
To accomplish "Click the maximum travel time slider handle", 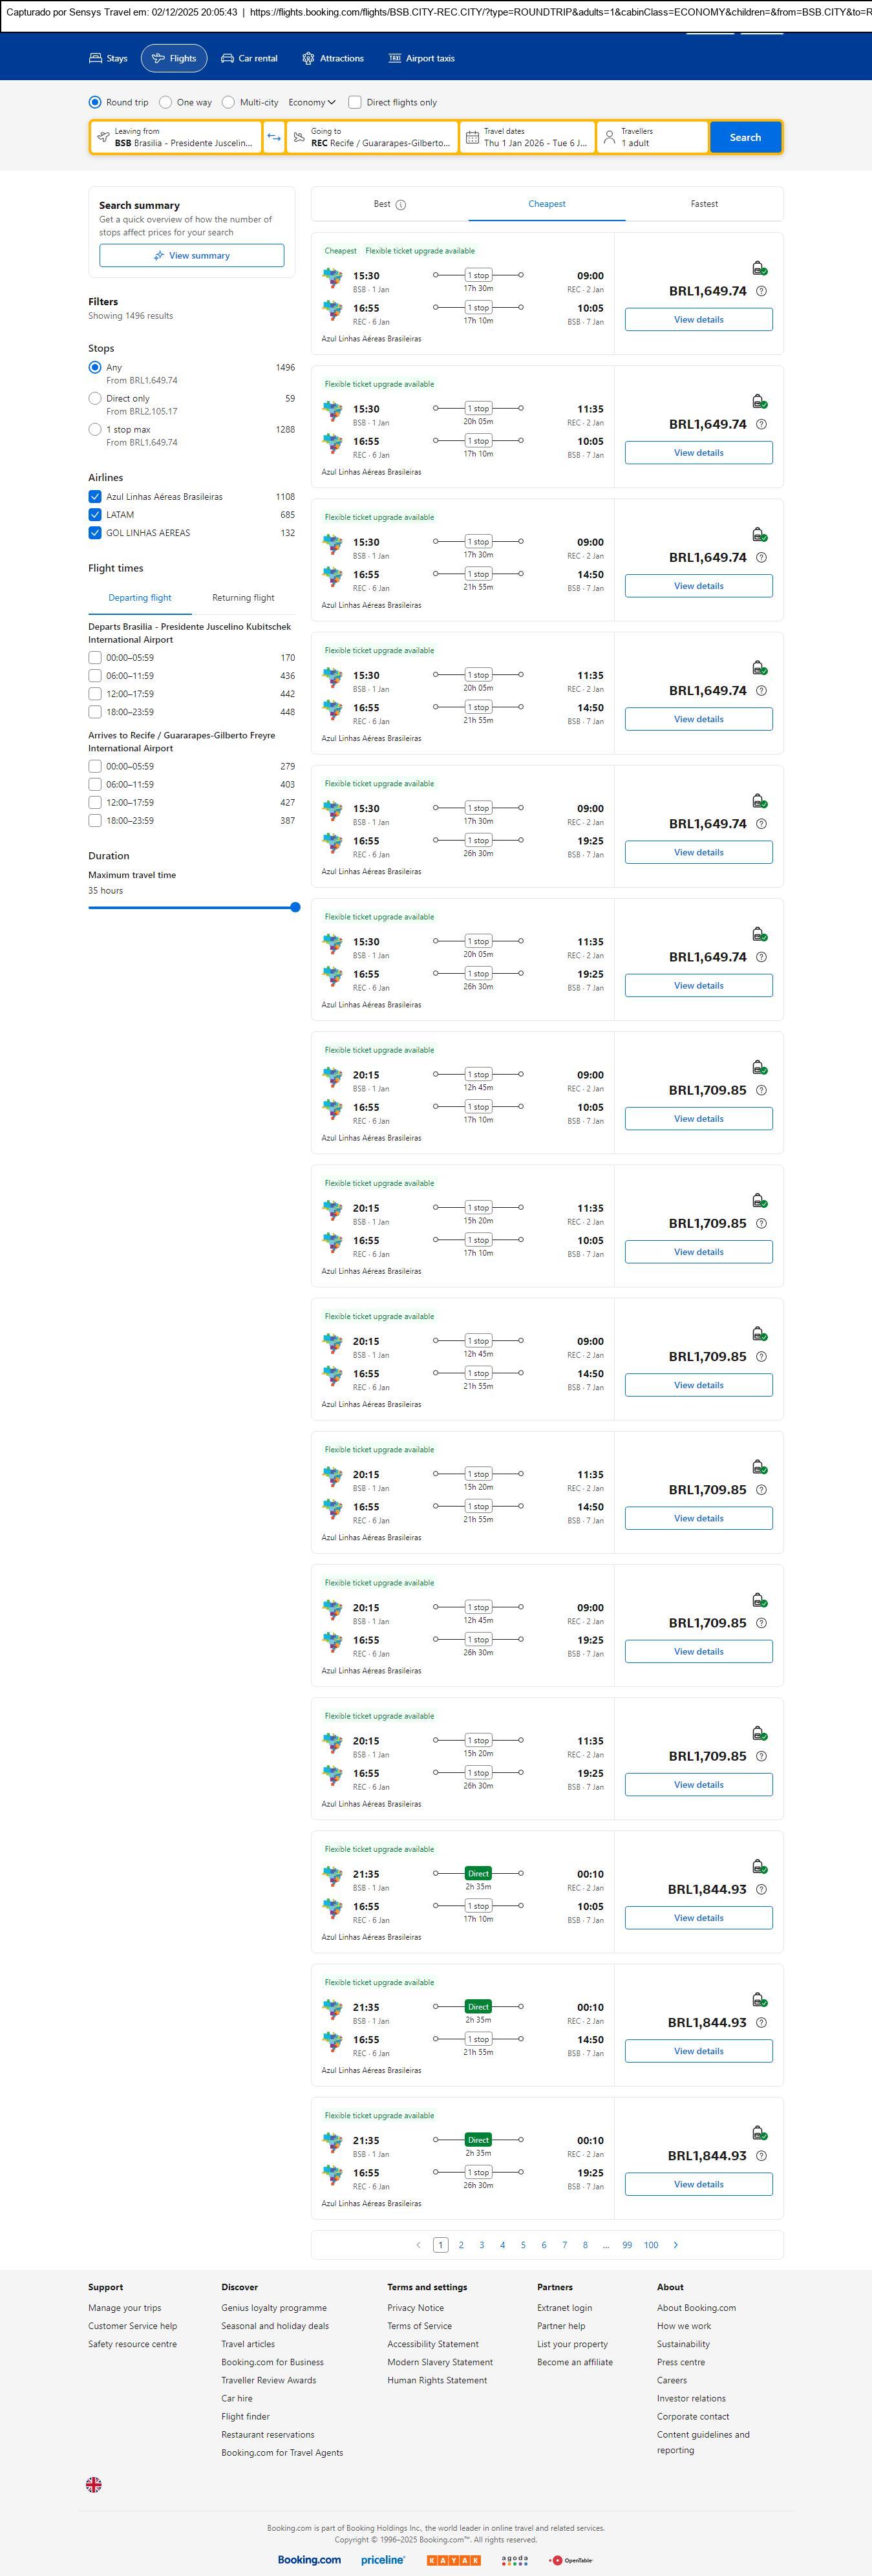I will (x=295, y=907).
